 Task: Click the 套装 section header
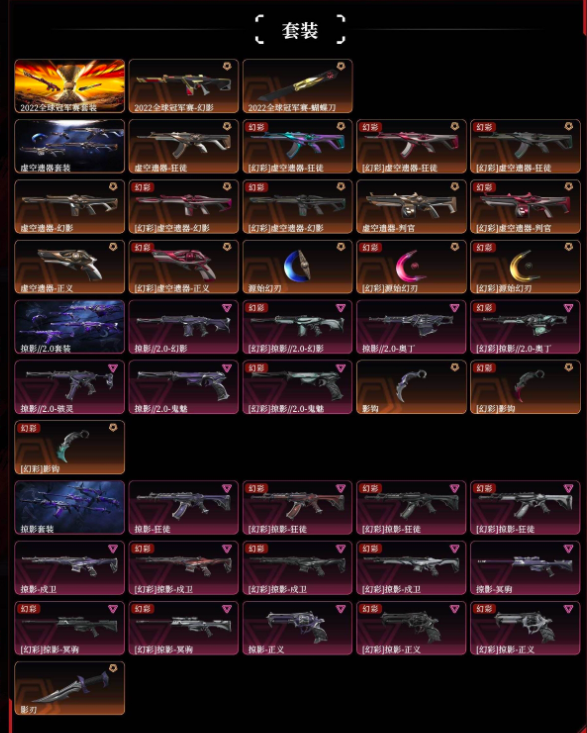[x=300, y=30]
